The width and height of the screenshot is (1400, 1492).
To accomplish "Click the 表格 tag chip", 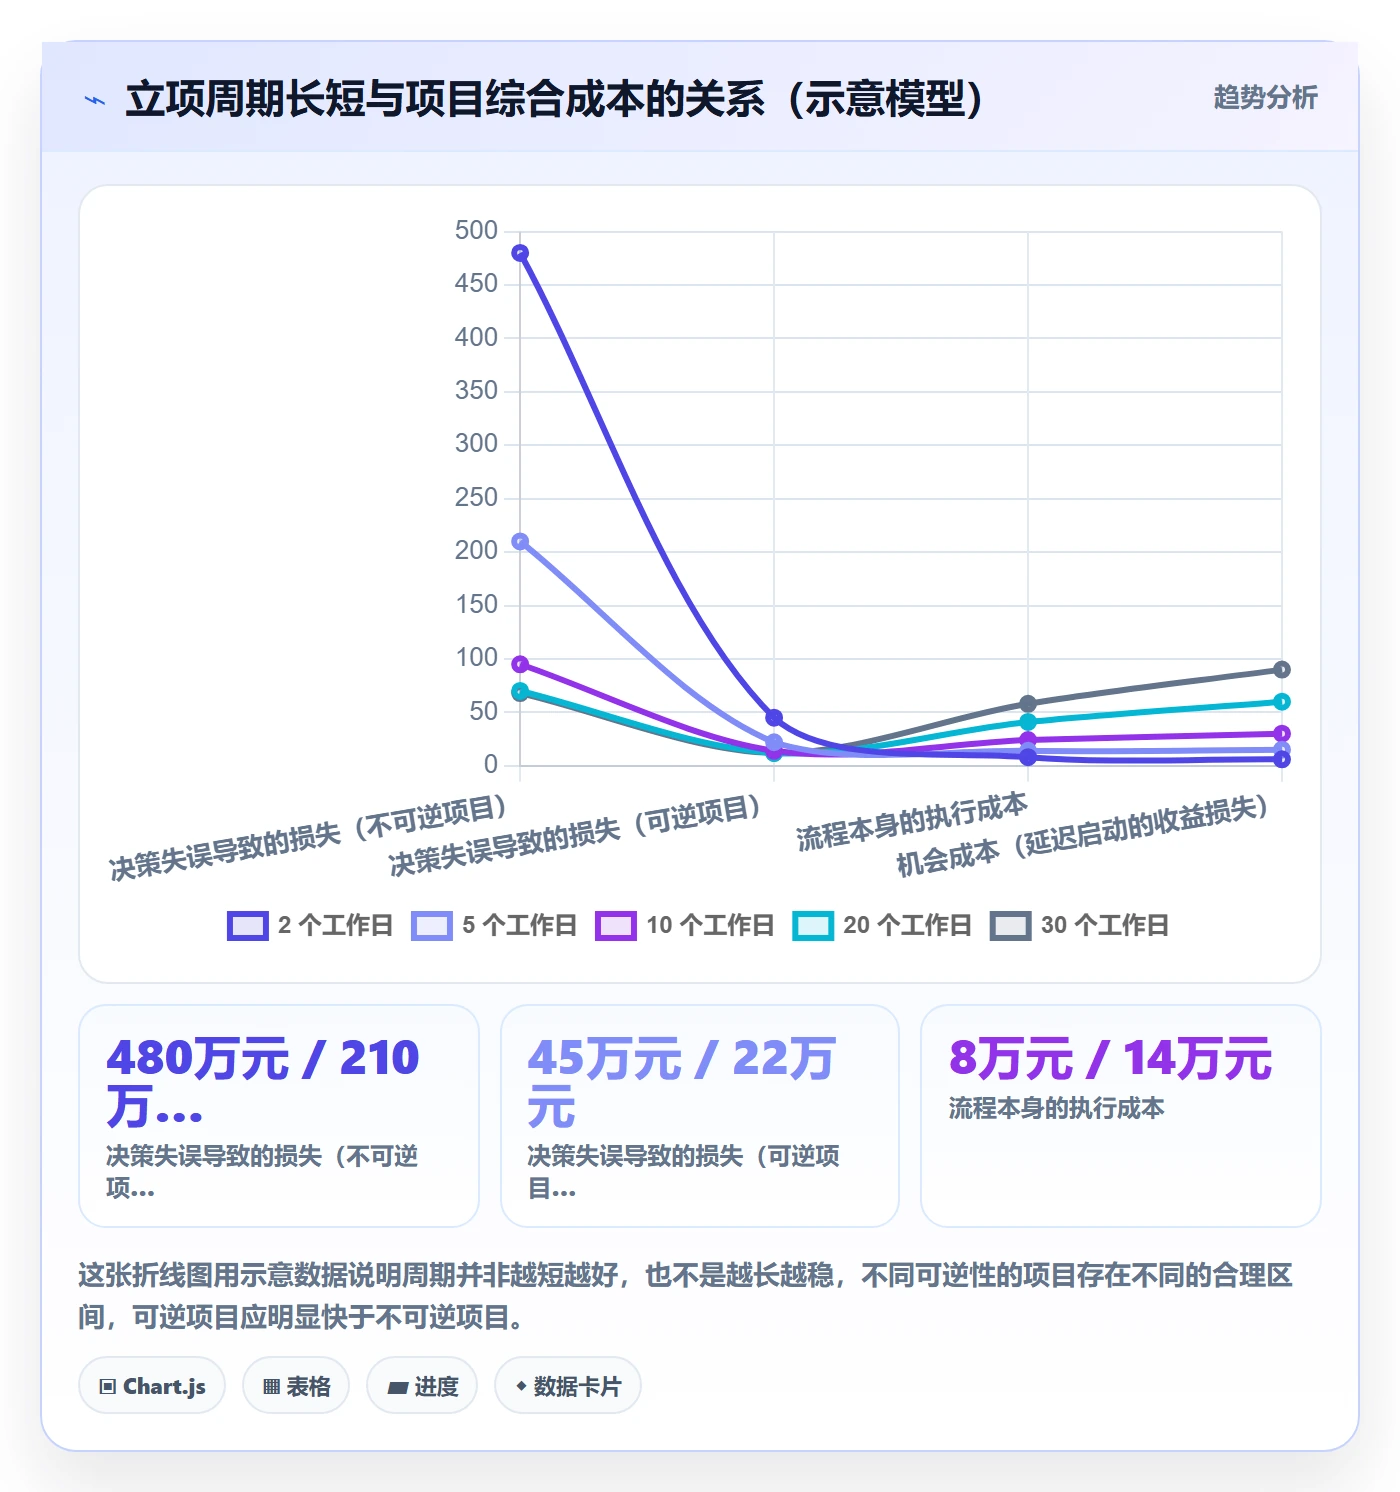I will click(296, 1386).
